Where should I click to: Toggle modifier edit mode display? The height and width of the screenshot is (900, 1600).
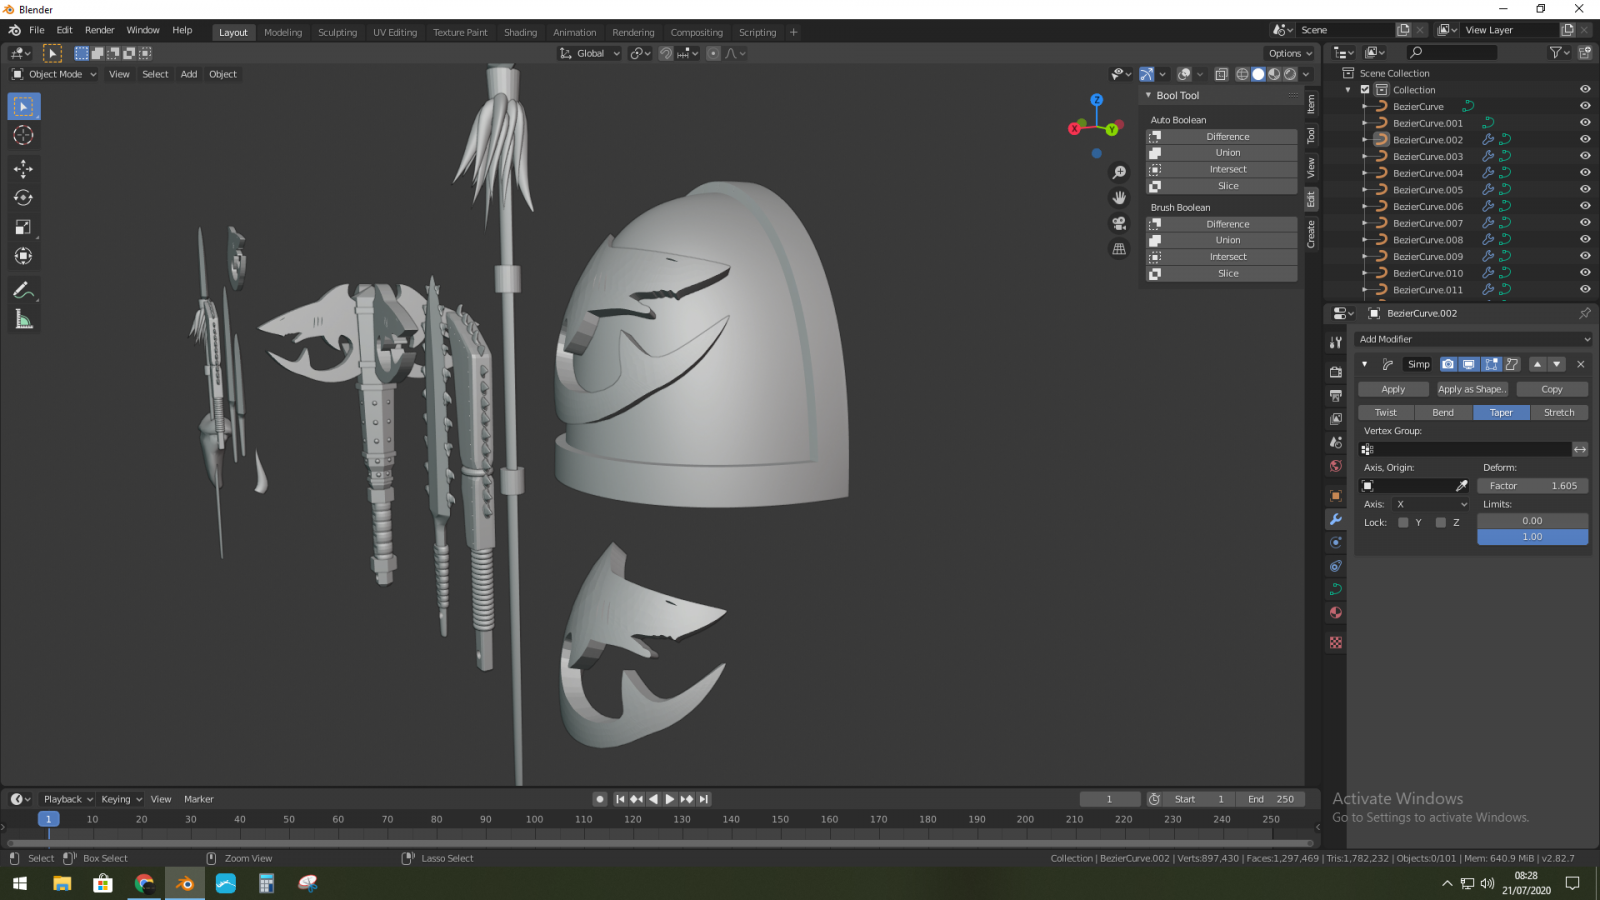click(x=1491, y=364)
